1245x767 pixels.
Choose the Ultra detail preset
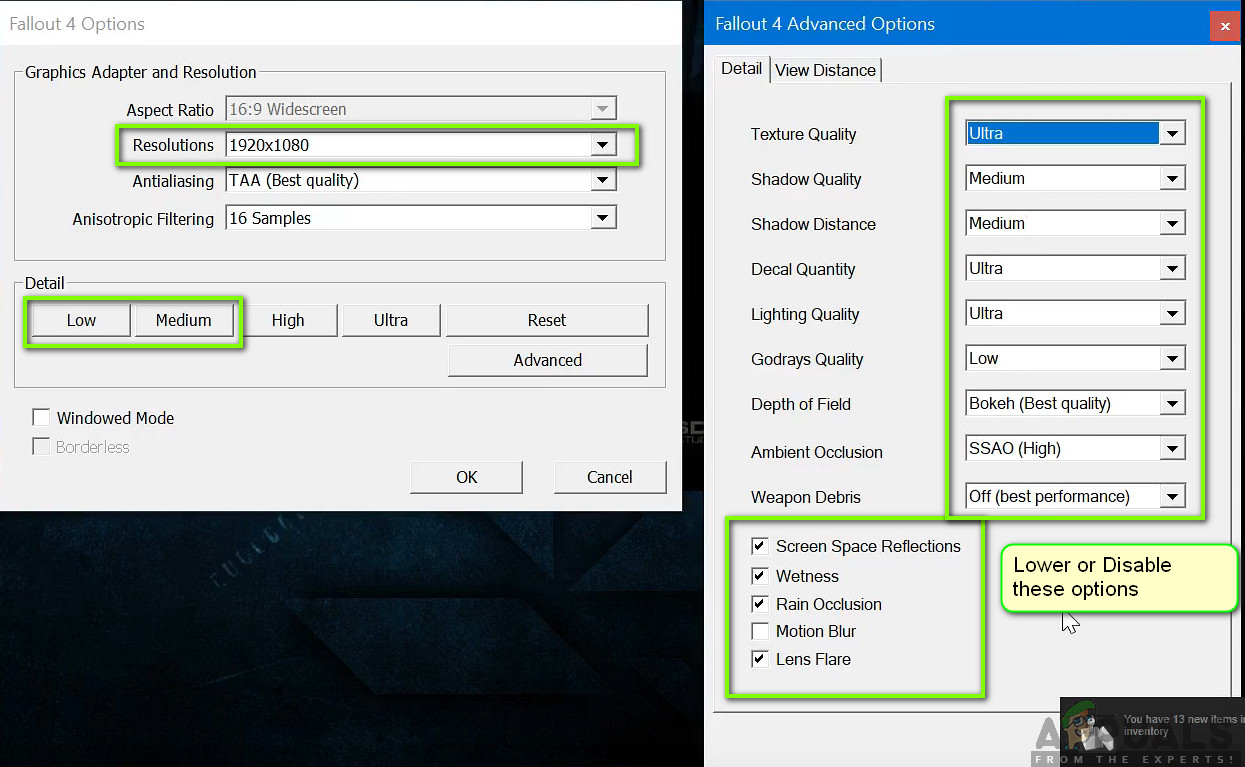point(390,320)
